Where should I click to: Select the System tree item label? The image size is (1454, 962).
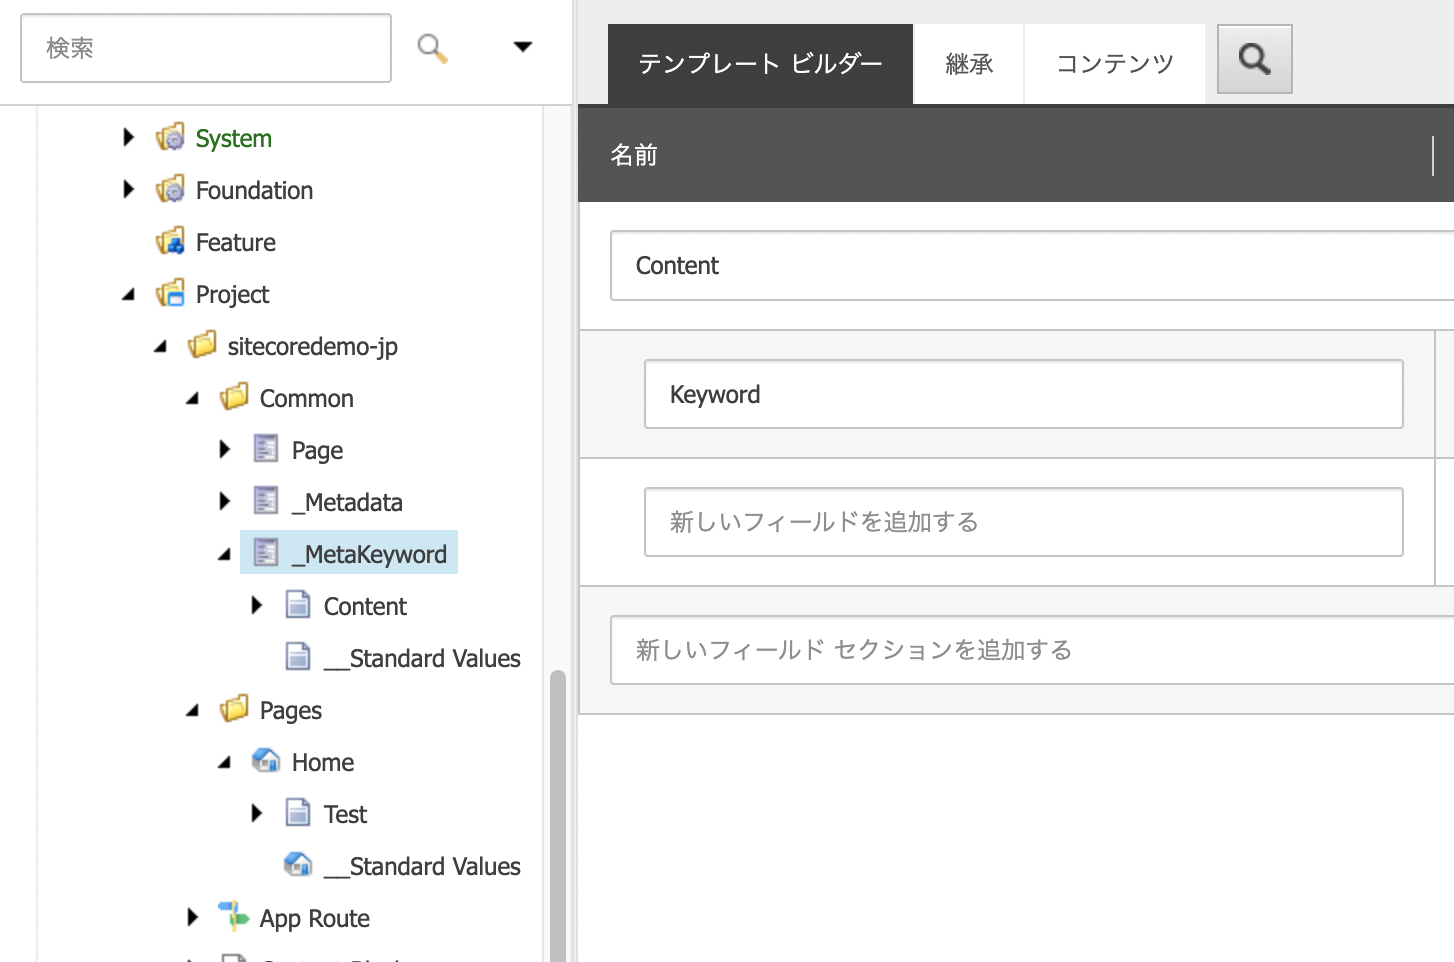[234, 138]
